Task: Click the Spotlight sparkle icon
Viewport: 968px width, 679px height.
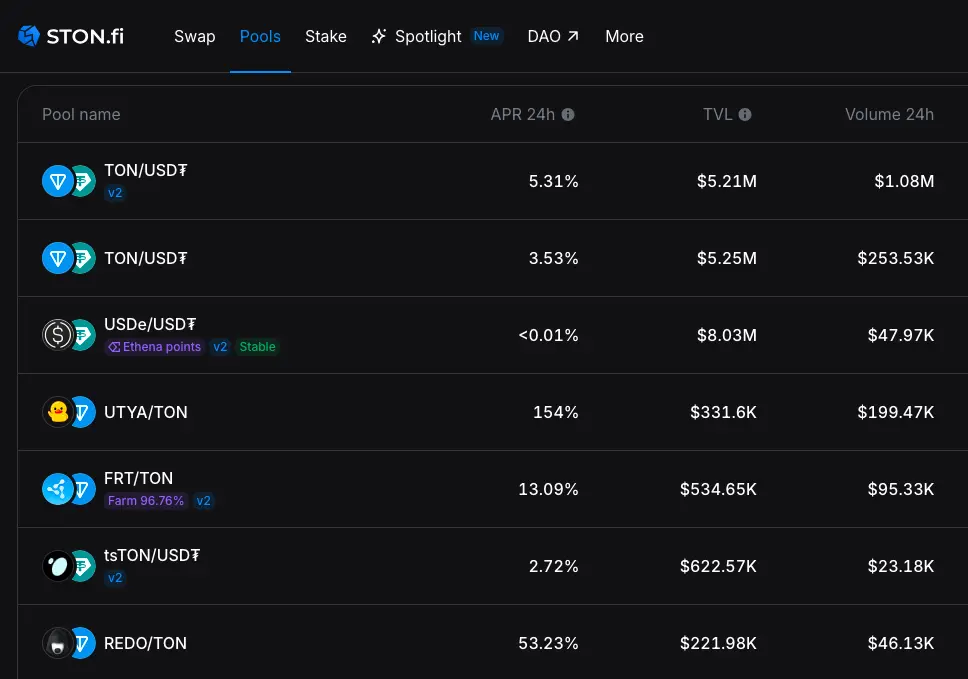Action: [379, 37]
